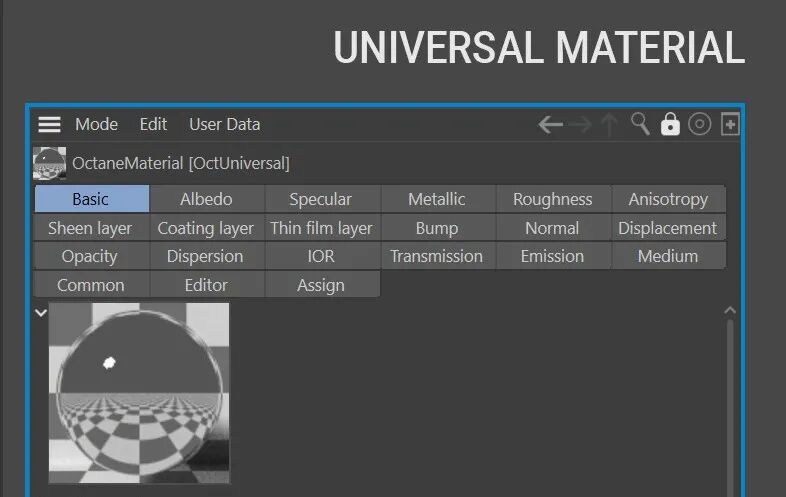Click the OctaneMaterial [OctUniversal] name
The height and width of the screenshot is (497, 786).
[x=181, y=163]
